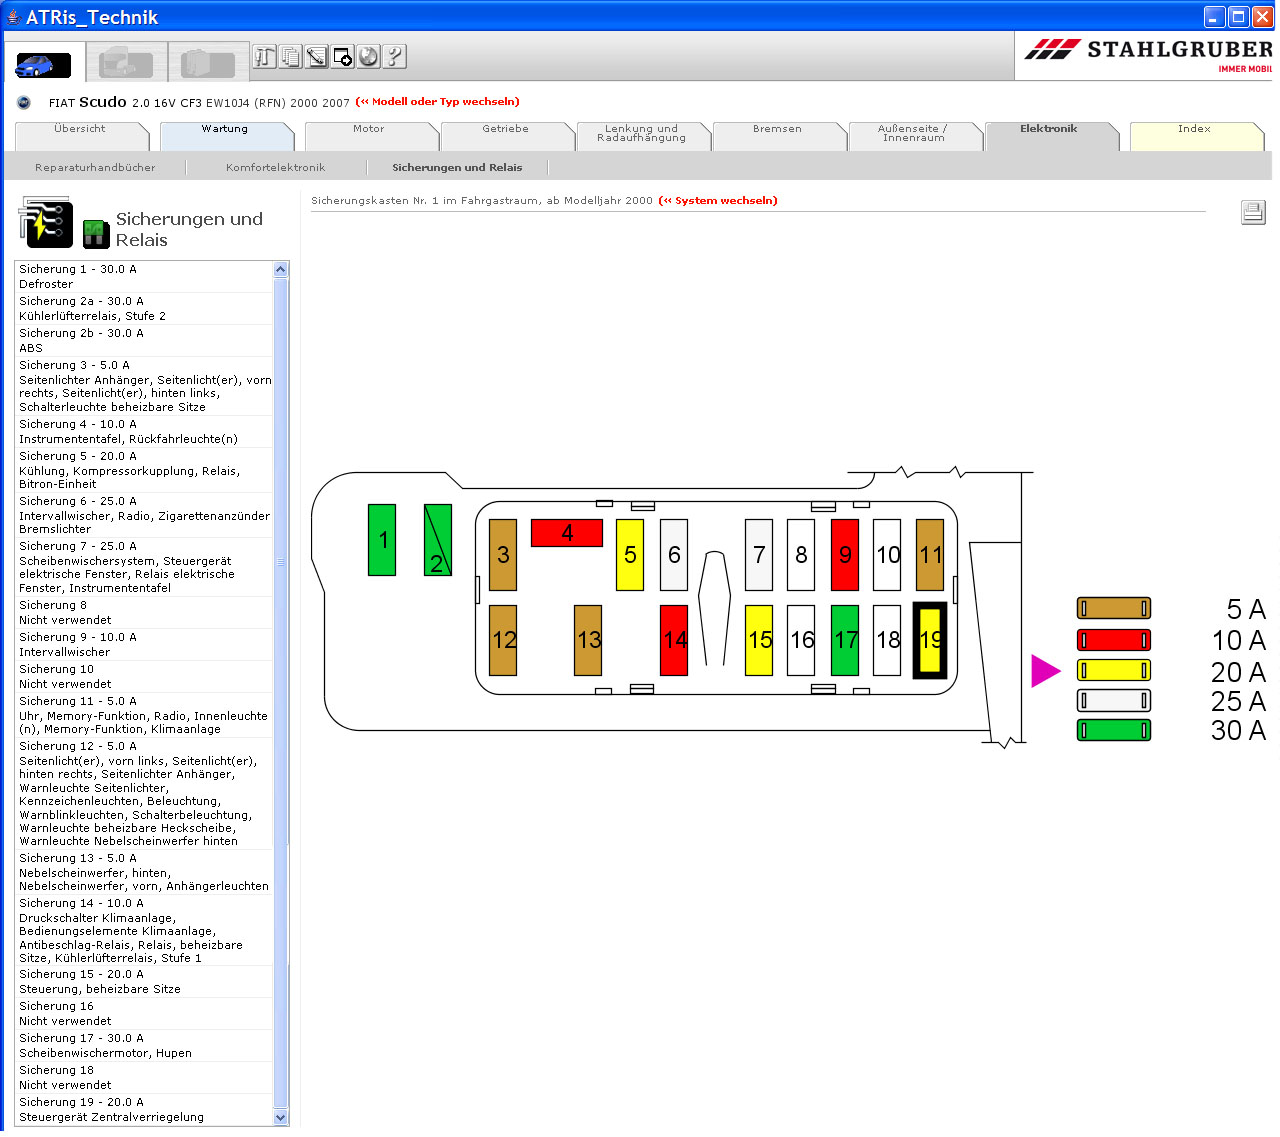
Task: Select the greyed truck vehicle tab
Action: [126, 64]
